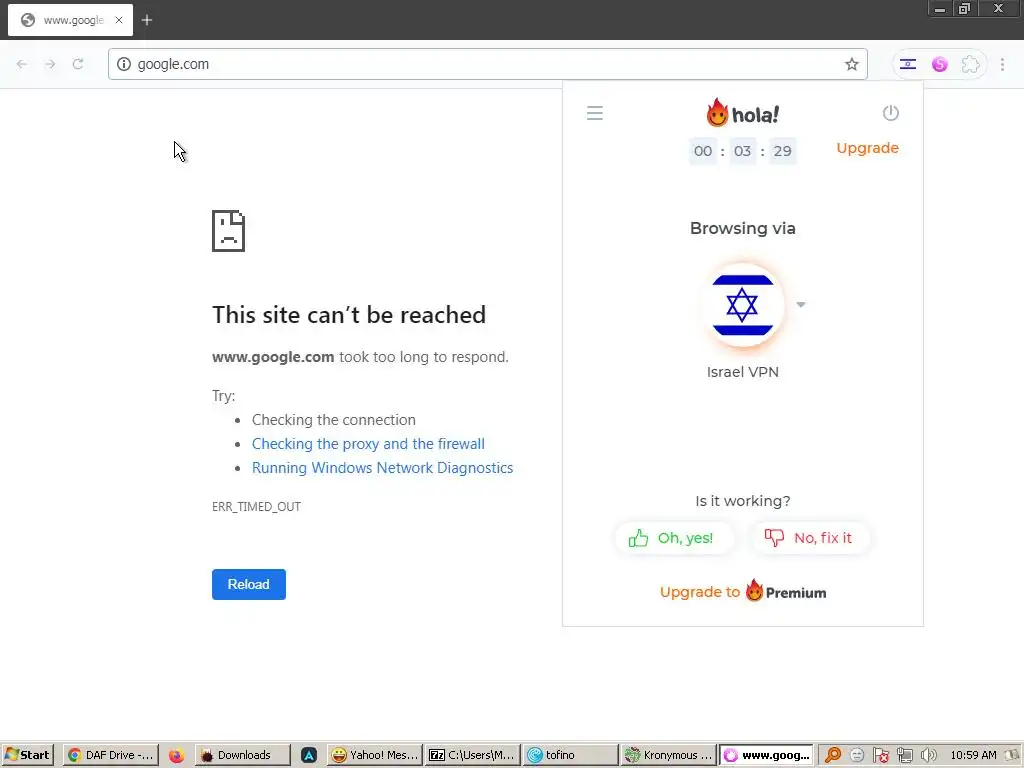Switch to Yahoo! Messenger taskbar item
Image resolution: width=1024 pixels, height=768 pixels.
coord(375,755)
